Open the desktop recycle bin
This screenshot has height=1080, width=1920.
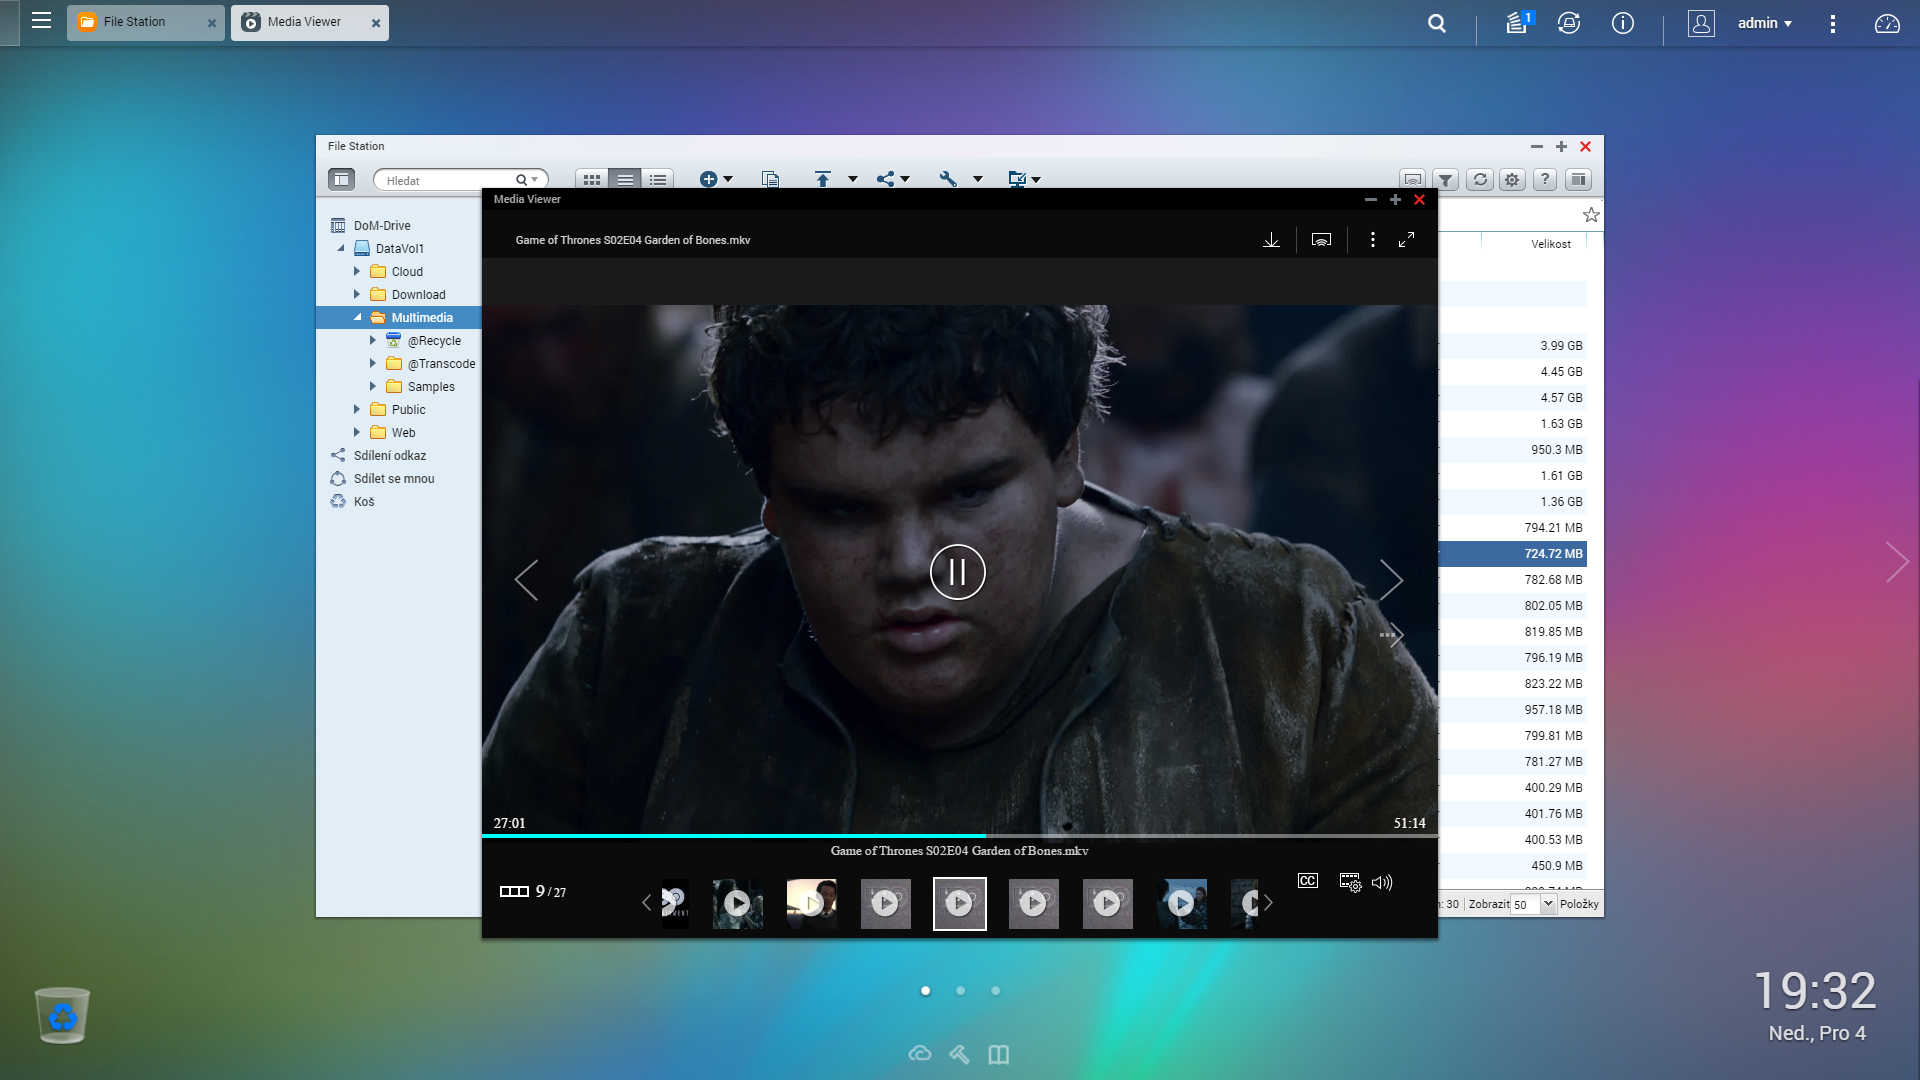click(62, 1015)
